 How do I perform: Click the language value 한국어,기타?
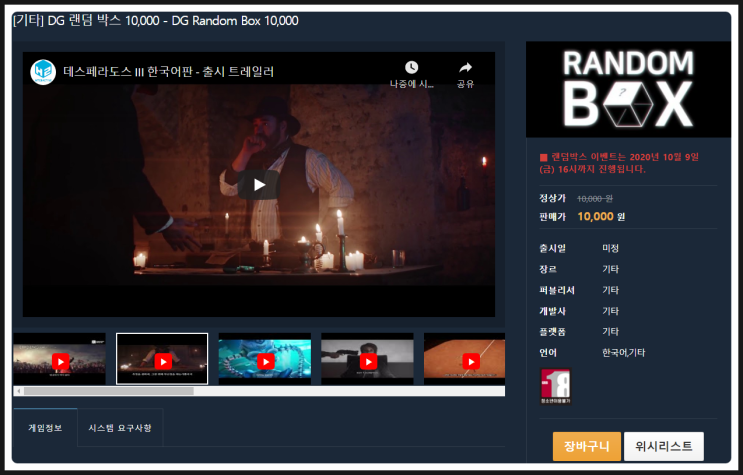click(x=624, y=353)
